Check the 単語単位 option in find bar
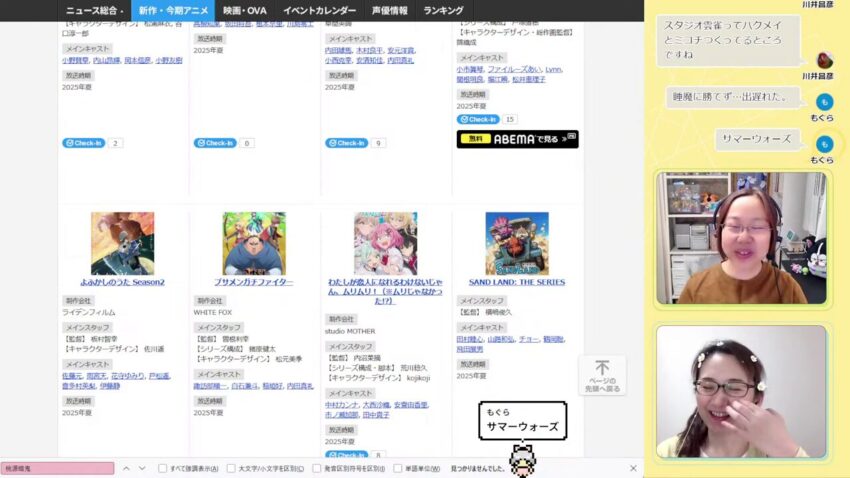Viewport: 850px width, 478px height. click(398, 468)
